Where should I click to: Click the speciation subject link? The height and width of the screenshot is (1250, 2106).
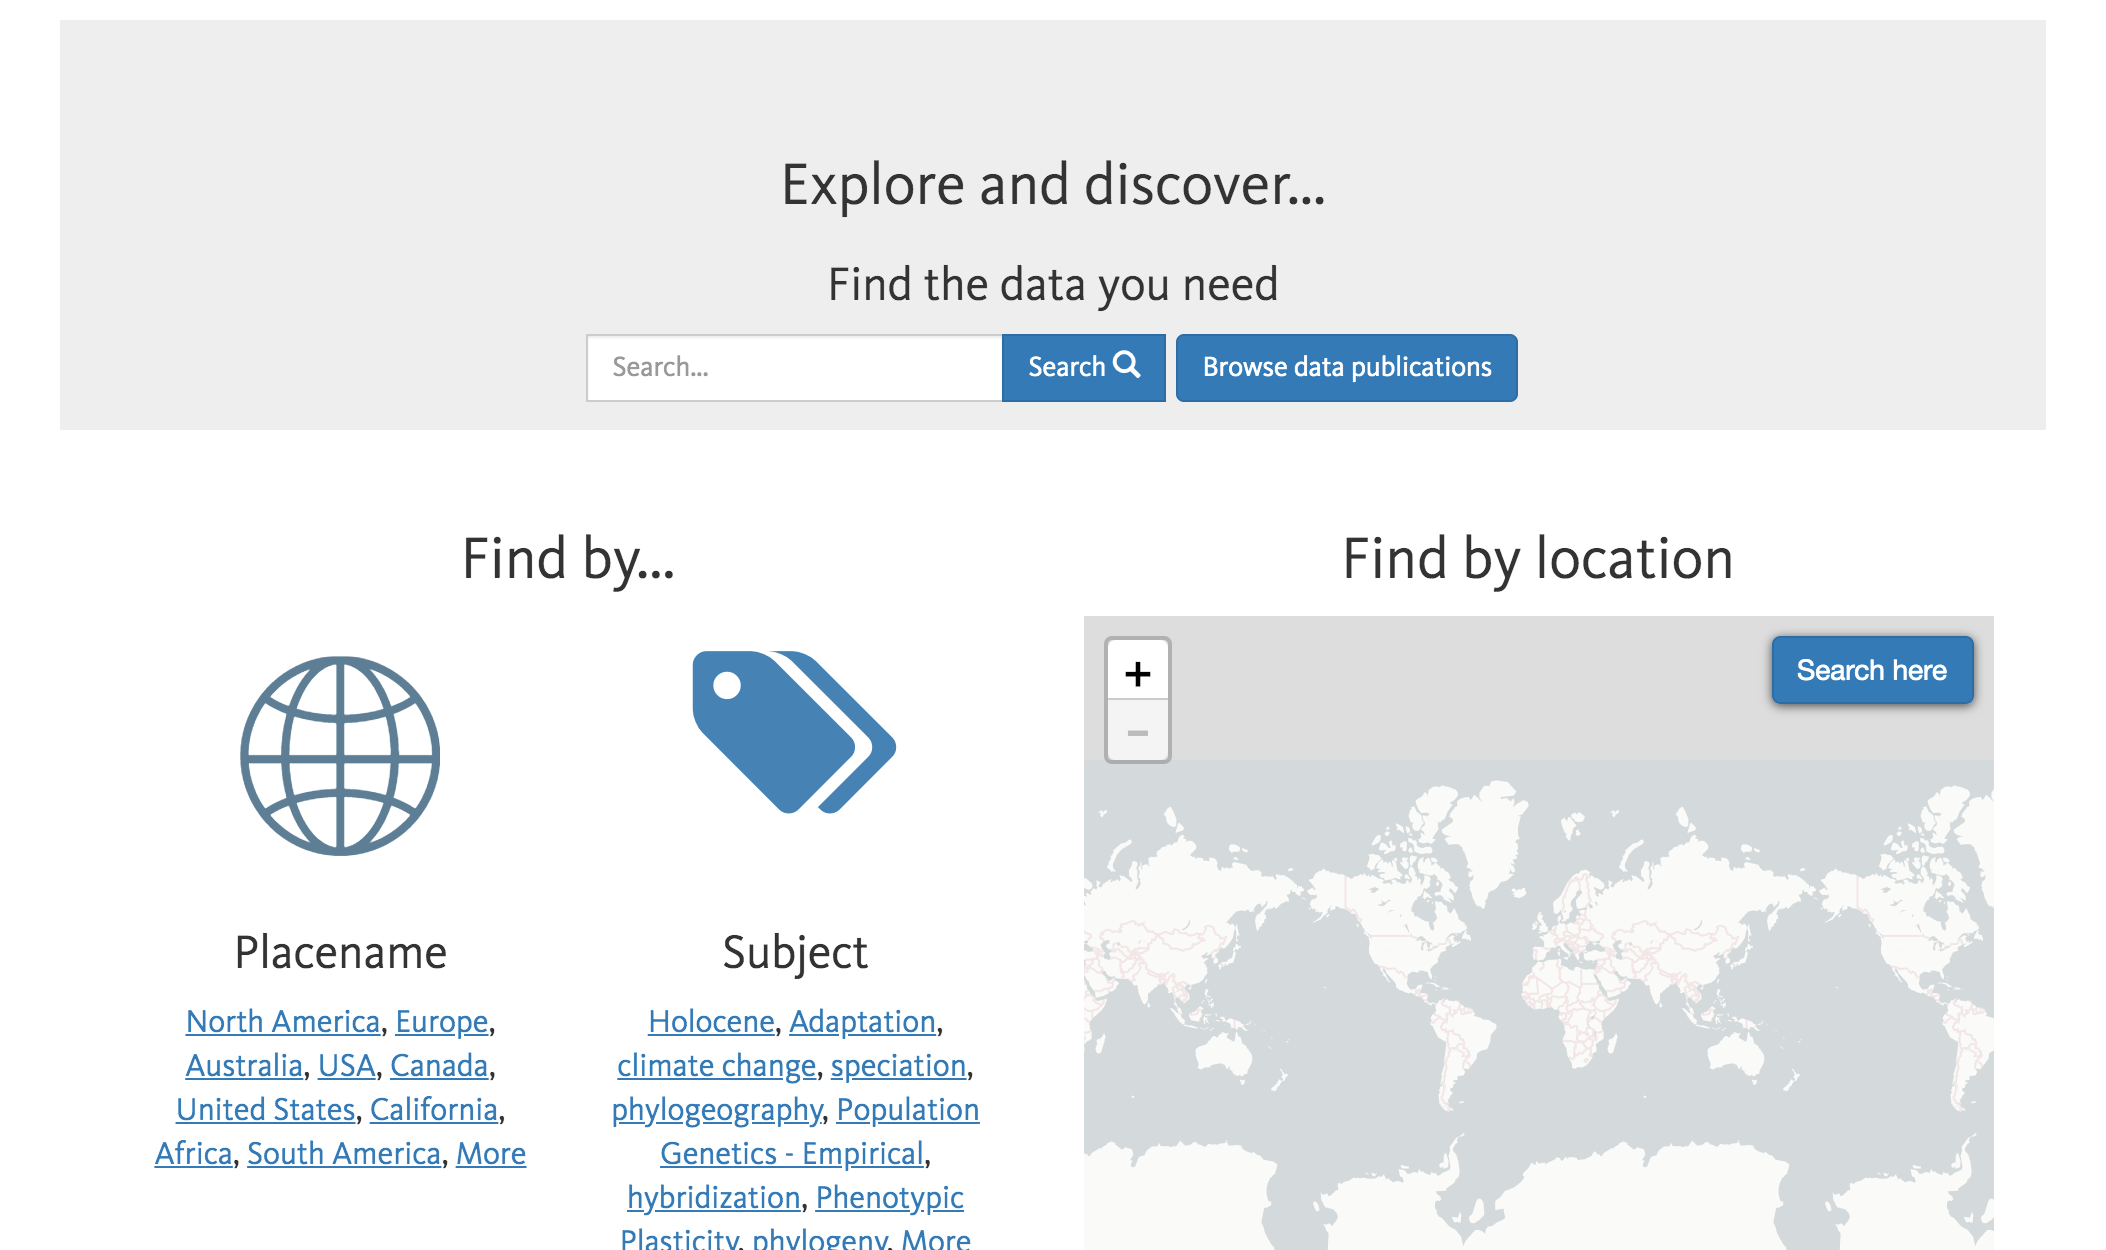point(898,1065)
